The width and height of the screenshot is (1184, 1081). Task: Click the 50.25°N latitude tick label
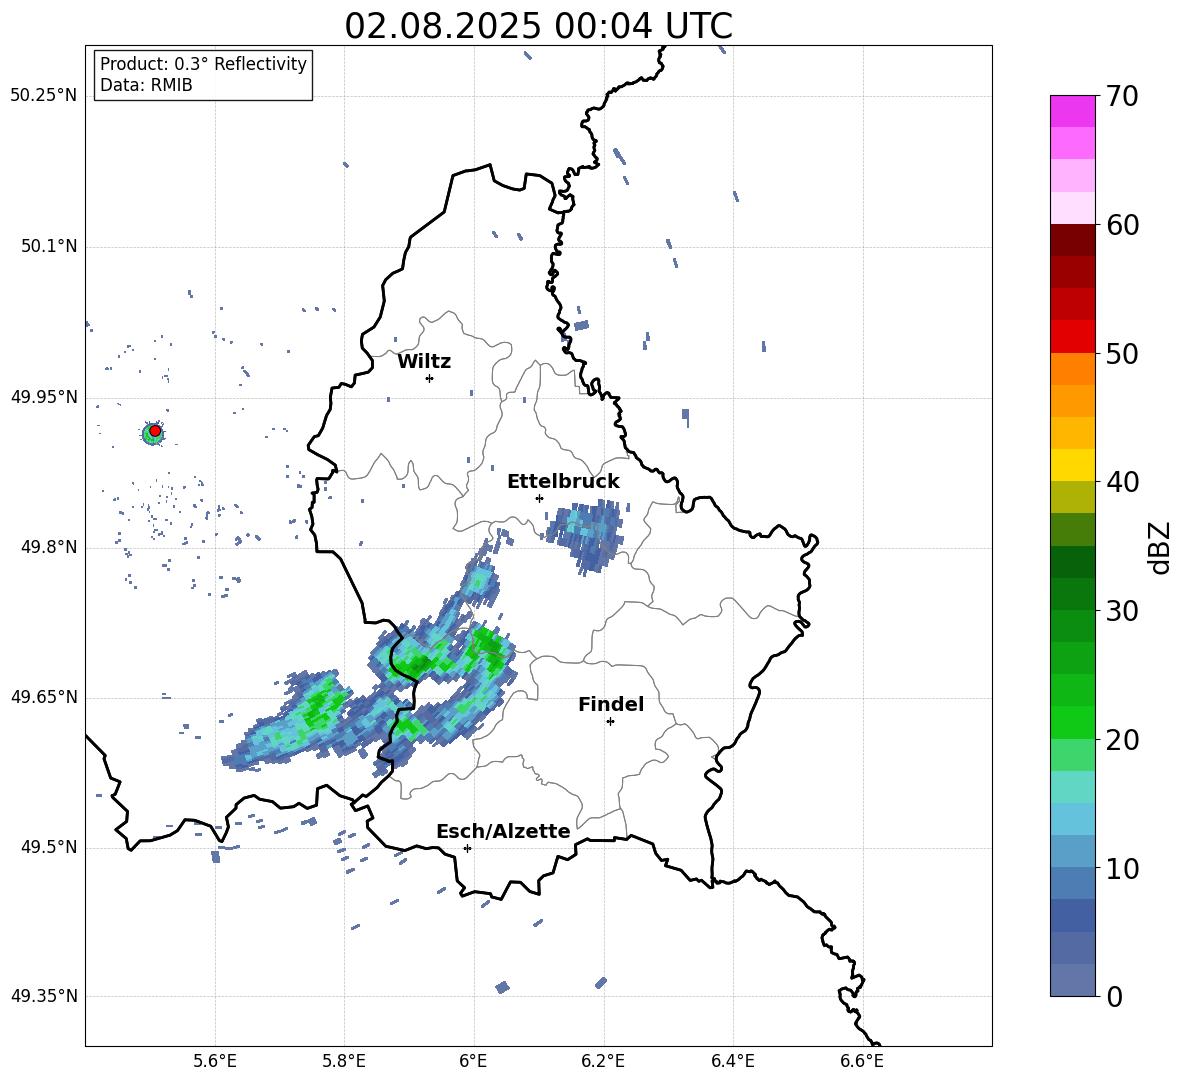pos(43,96)
